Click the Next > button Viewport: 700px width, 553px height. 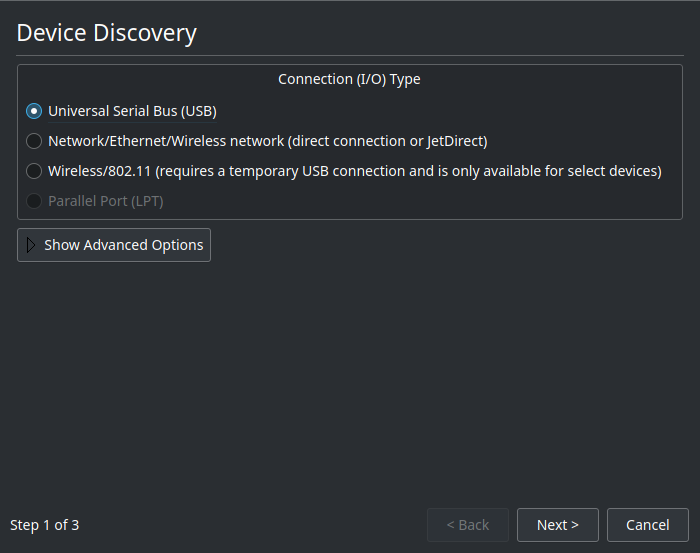[557, 525]
